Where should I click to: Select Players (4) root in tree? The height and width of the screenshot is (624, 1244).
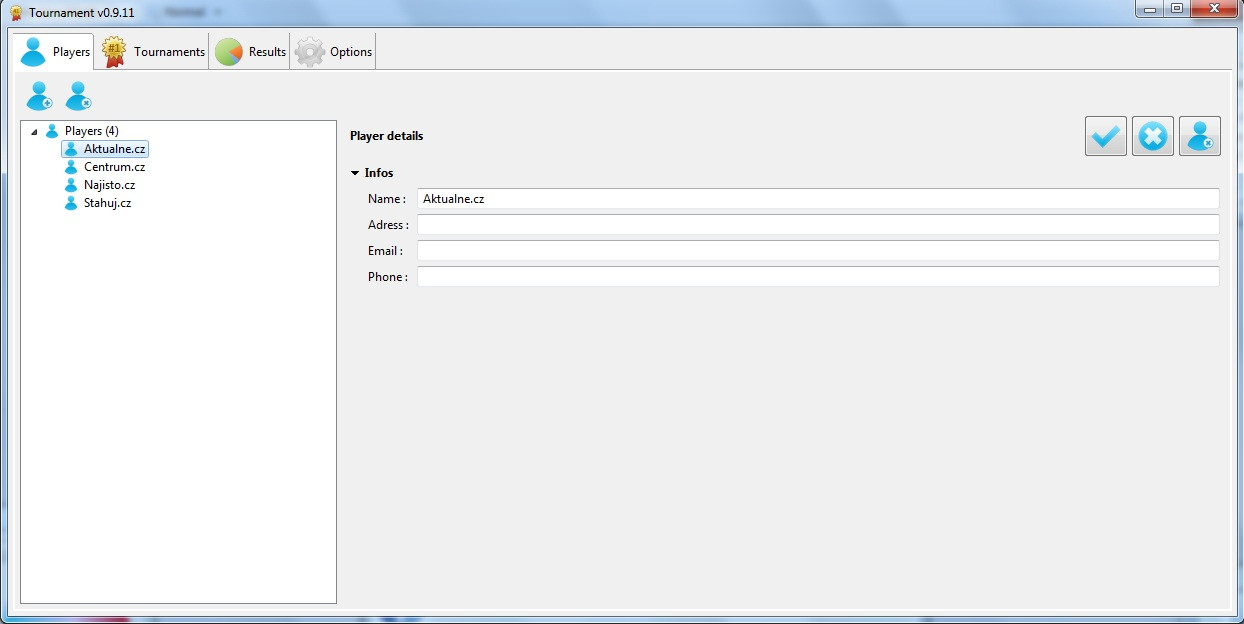tap(92, 131)
